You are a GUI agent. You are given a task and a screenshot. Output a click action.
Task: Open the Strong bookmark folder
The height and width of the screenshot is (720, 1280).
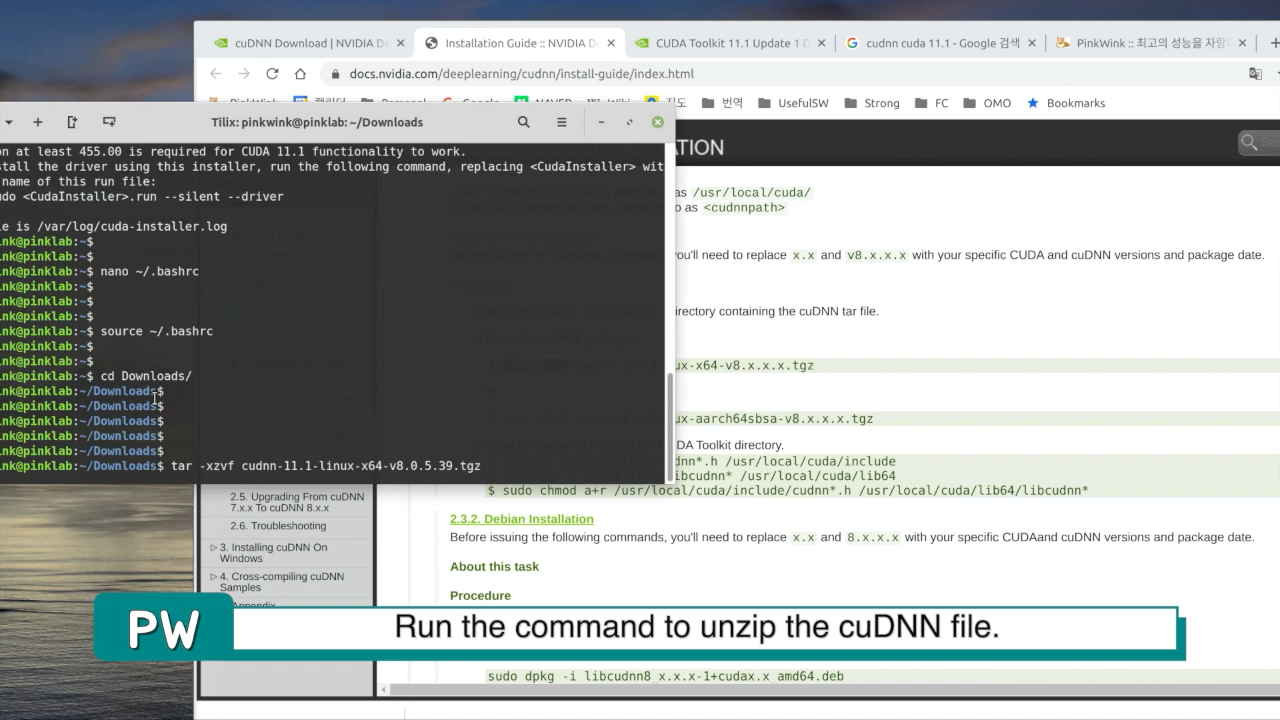872,103
